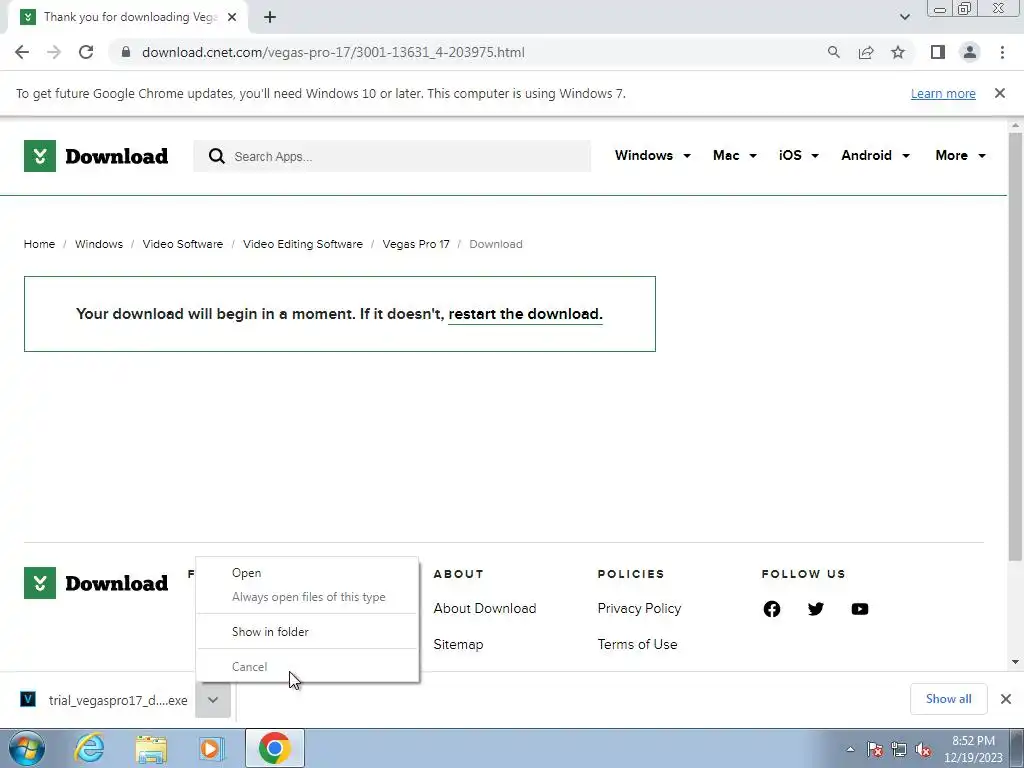Click Show all downloads button
The image size is (1024, 768).
[x=948, y=699]
